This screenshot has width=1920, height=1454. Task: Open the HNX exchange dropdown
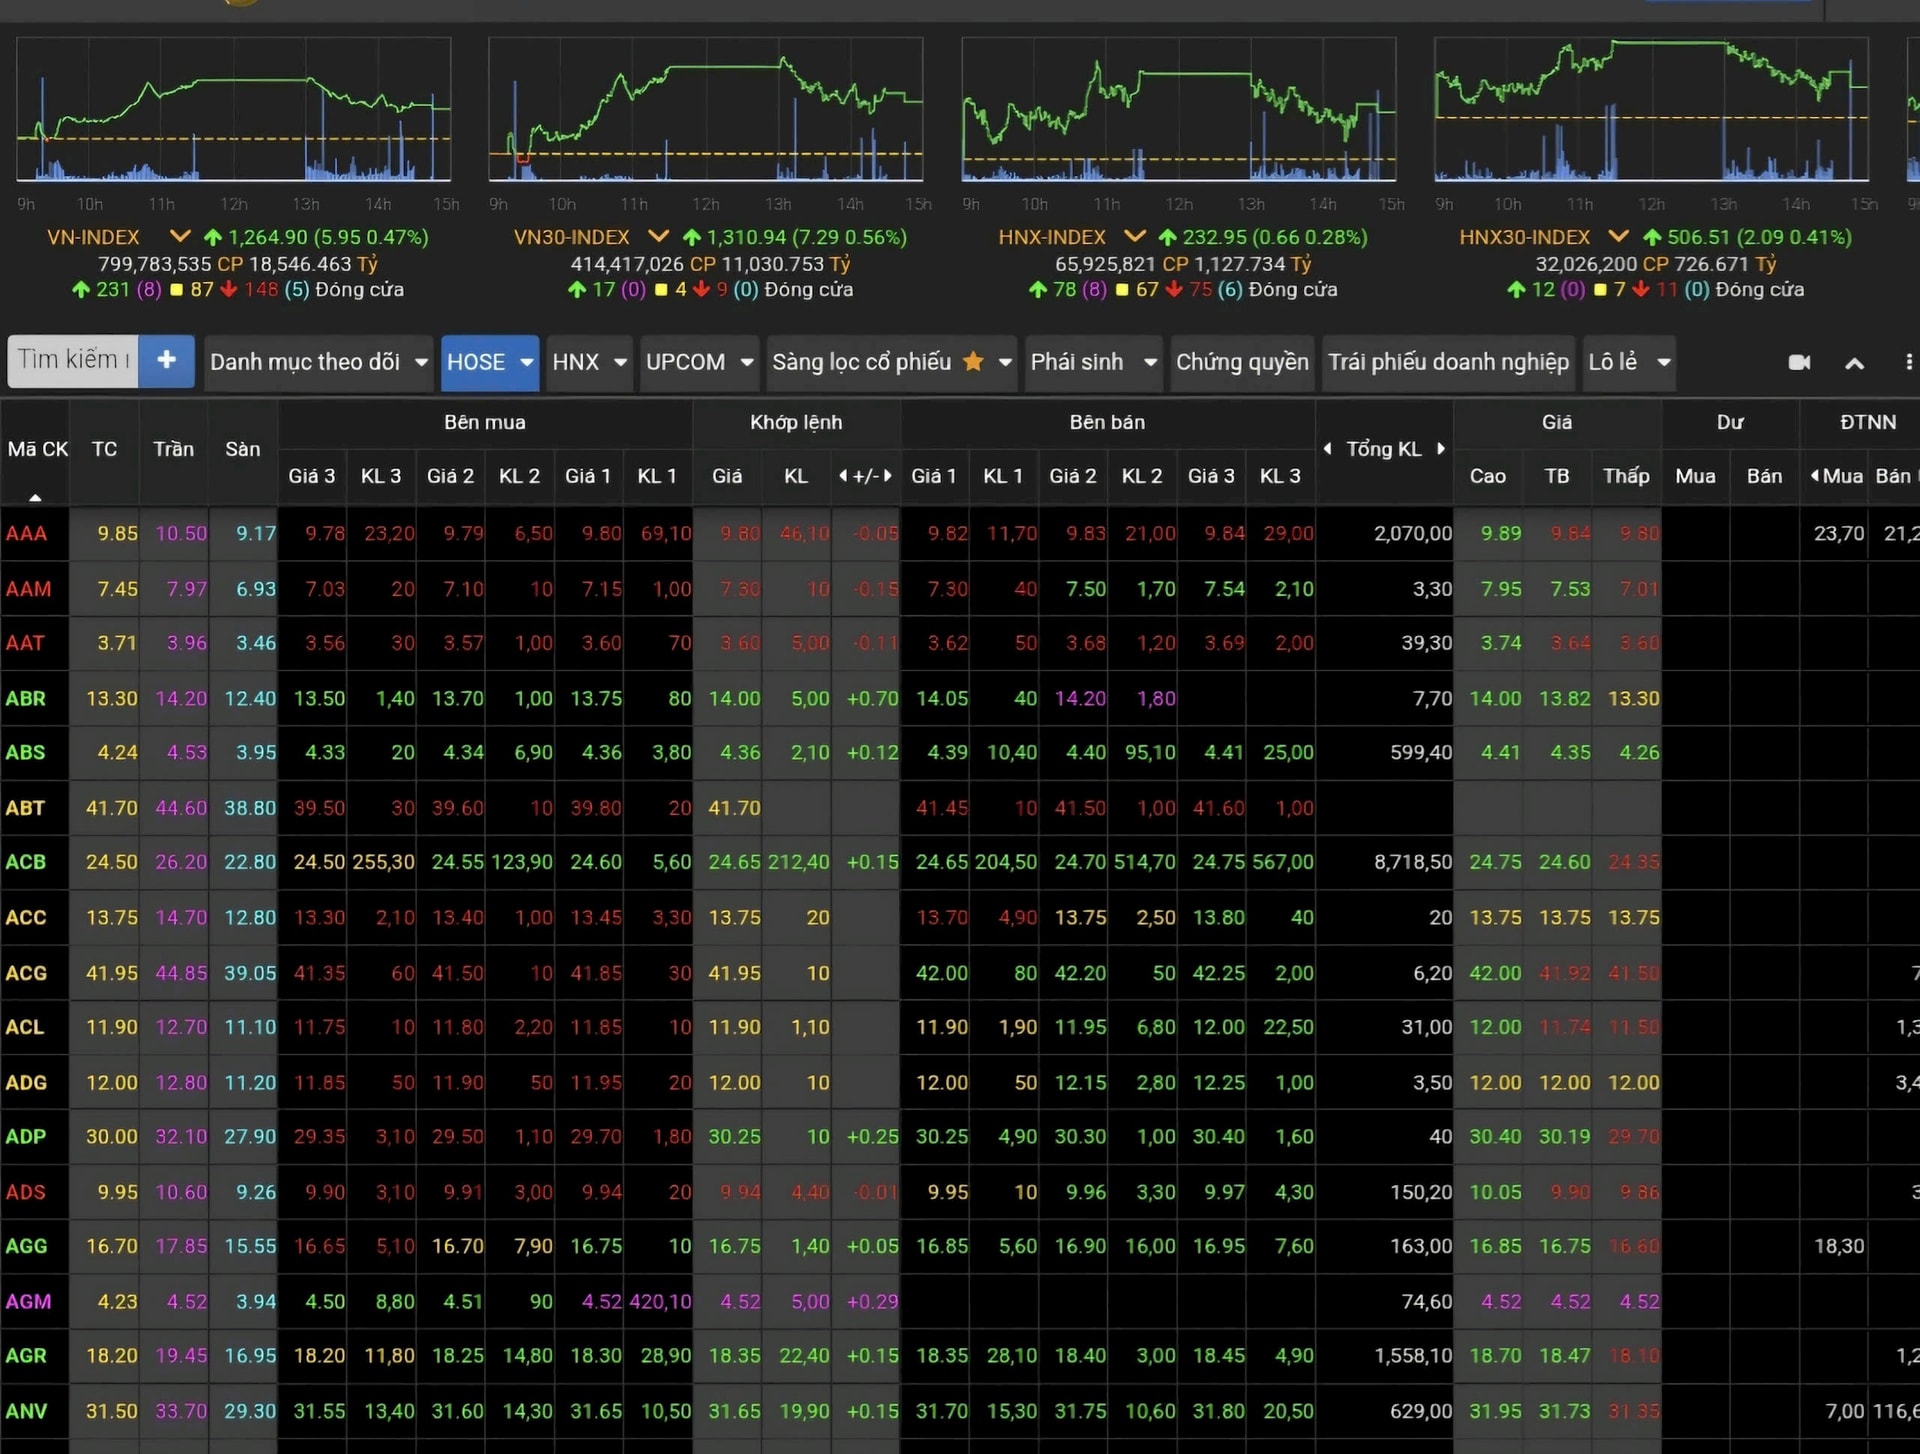[589, 362]
